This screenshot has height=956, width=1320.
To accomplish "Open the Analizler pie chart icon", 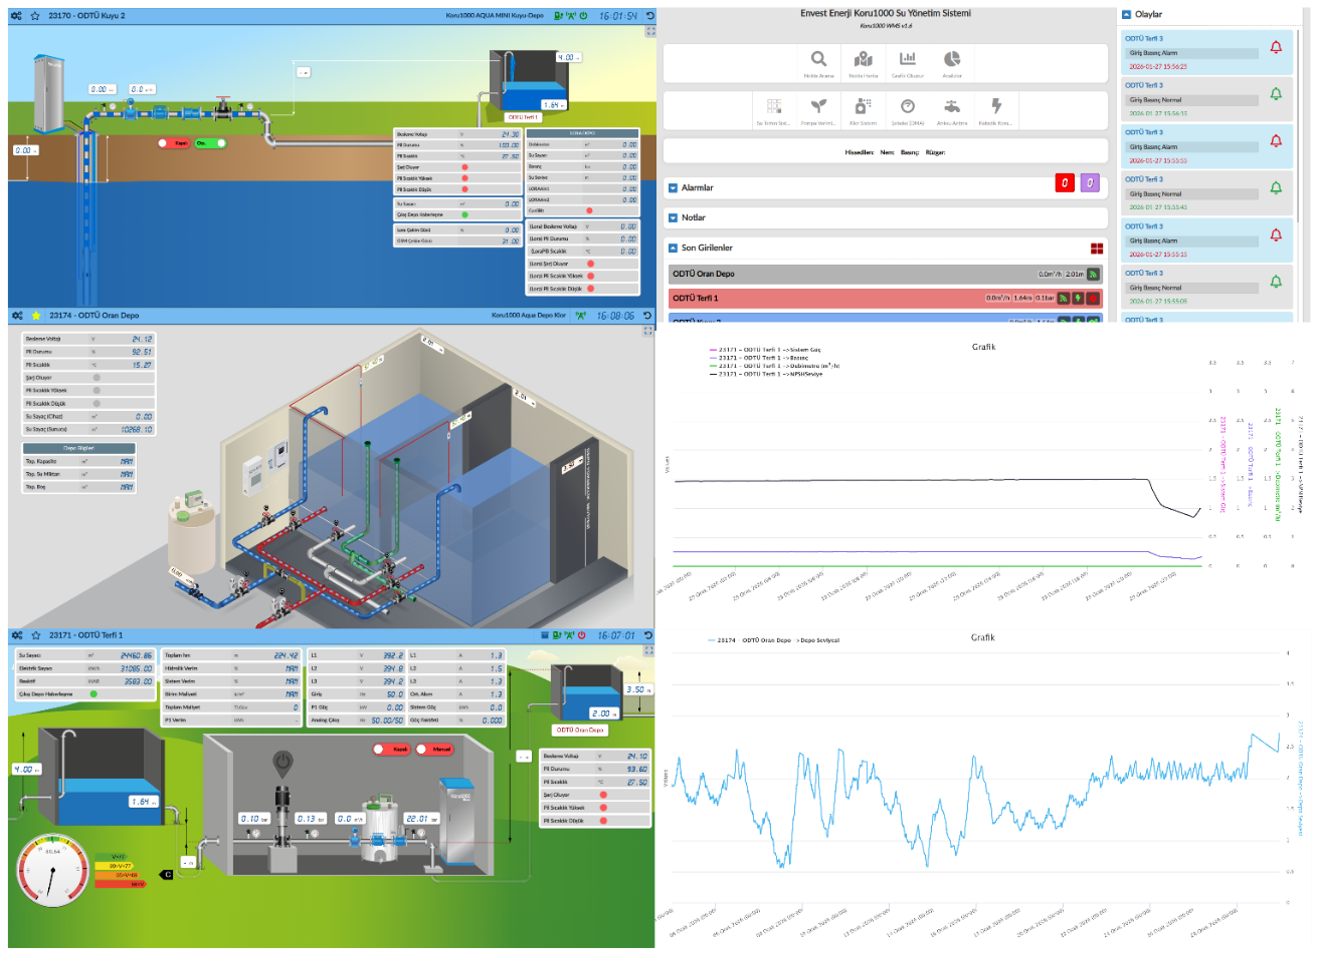I will tap(952, 61).
